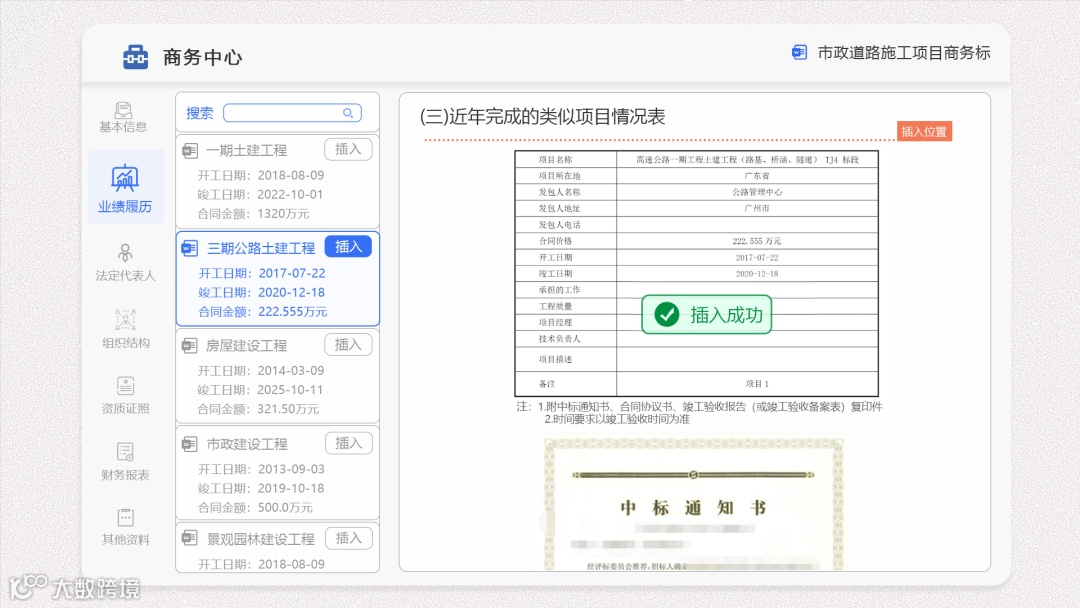The image size is (1080, 608).
Task: Click the green checkmark in 插入成功 toast
Action: (x=666, y=315)
